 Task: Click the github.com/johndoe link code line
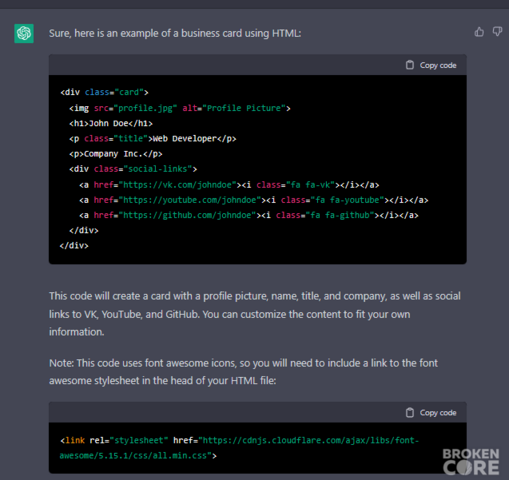249,215
